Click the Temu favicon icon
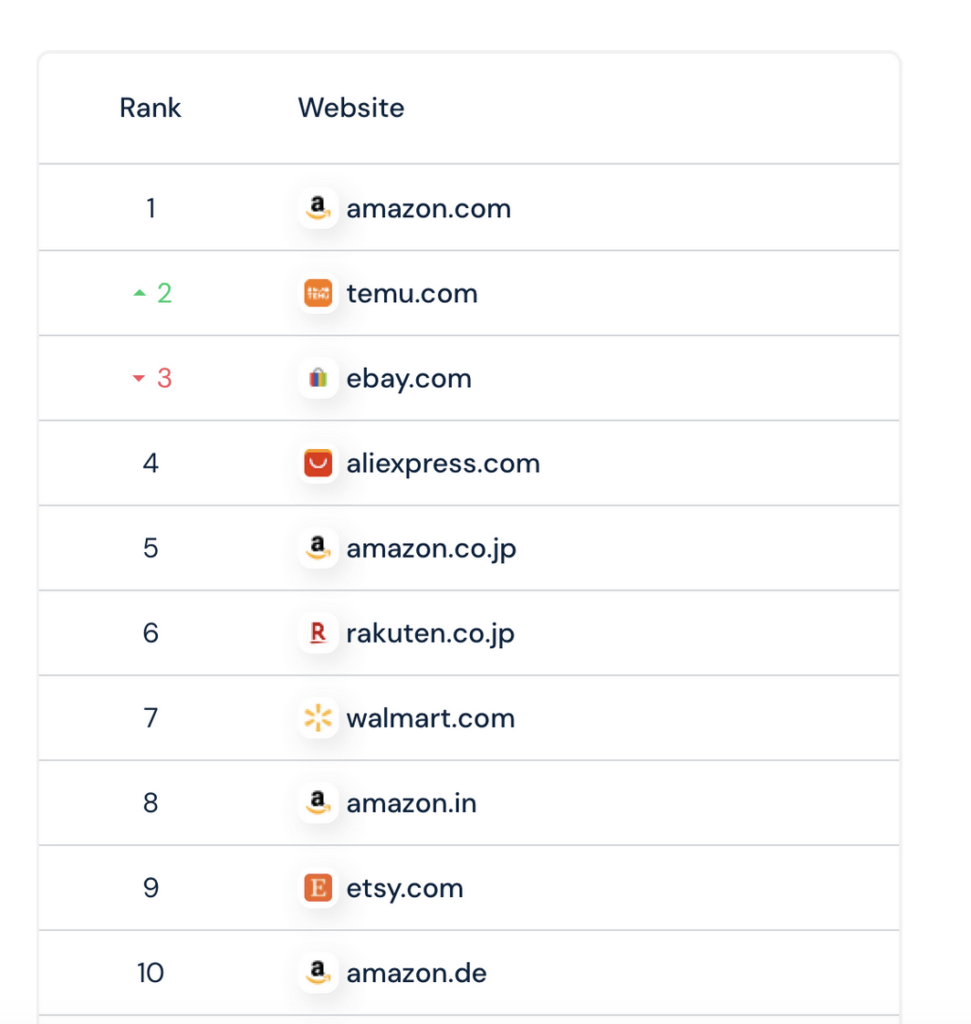The image size is (971, 1024). pos(318,293)
